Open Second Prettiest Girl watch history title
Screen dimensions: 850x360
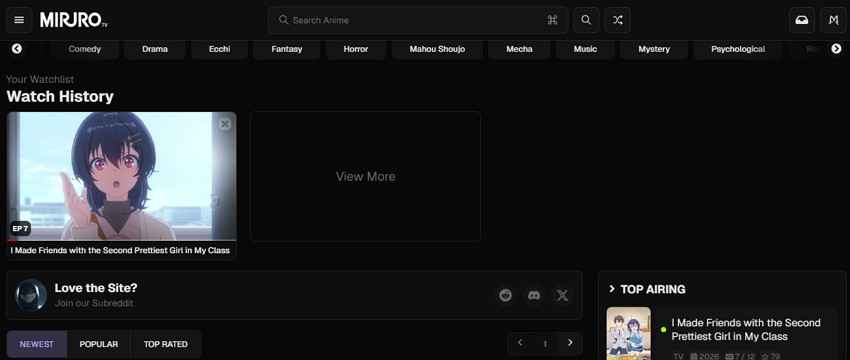tap(120, 250)
